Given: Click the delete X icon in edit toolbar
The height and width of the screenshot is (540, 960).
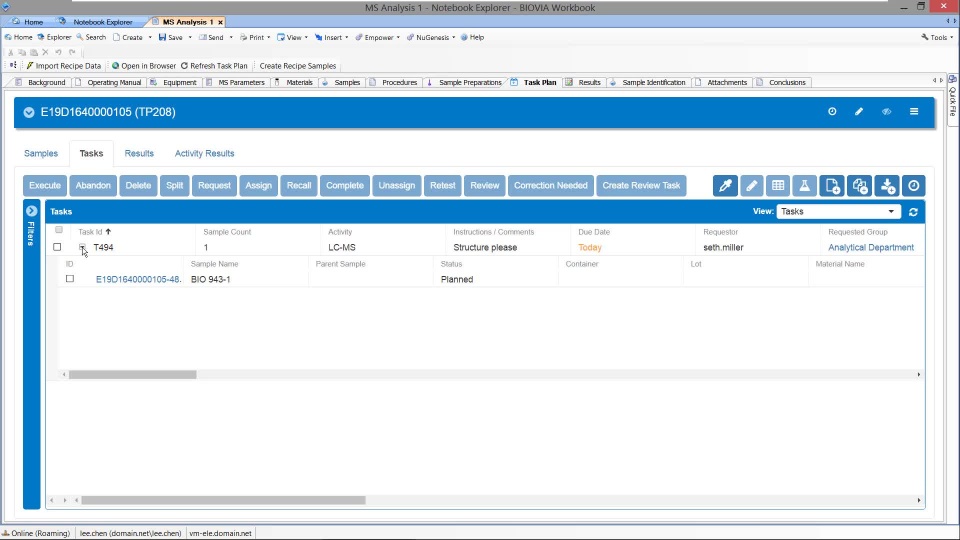Looking at the screenshot, I should point(45,52).
